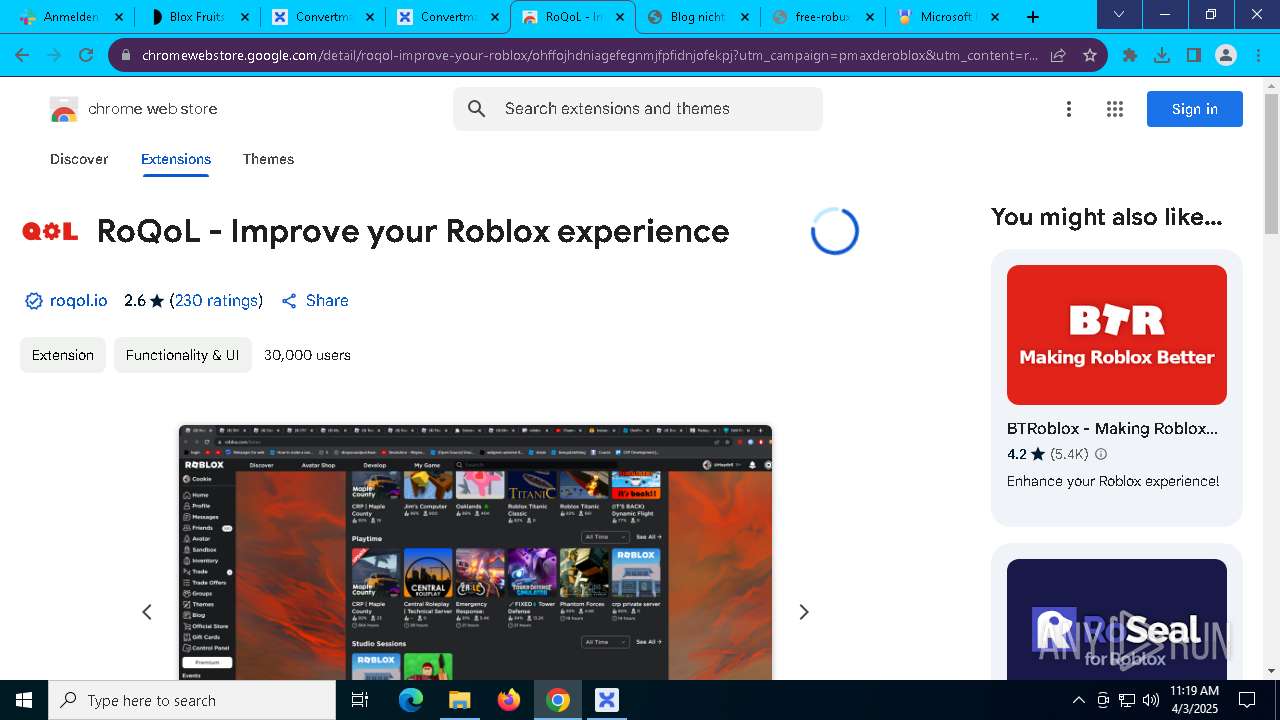Click the verified badge beside roqol.io
Viewport: 1280px width, 720px height.
pyautogui.click(x=33, y=301)
